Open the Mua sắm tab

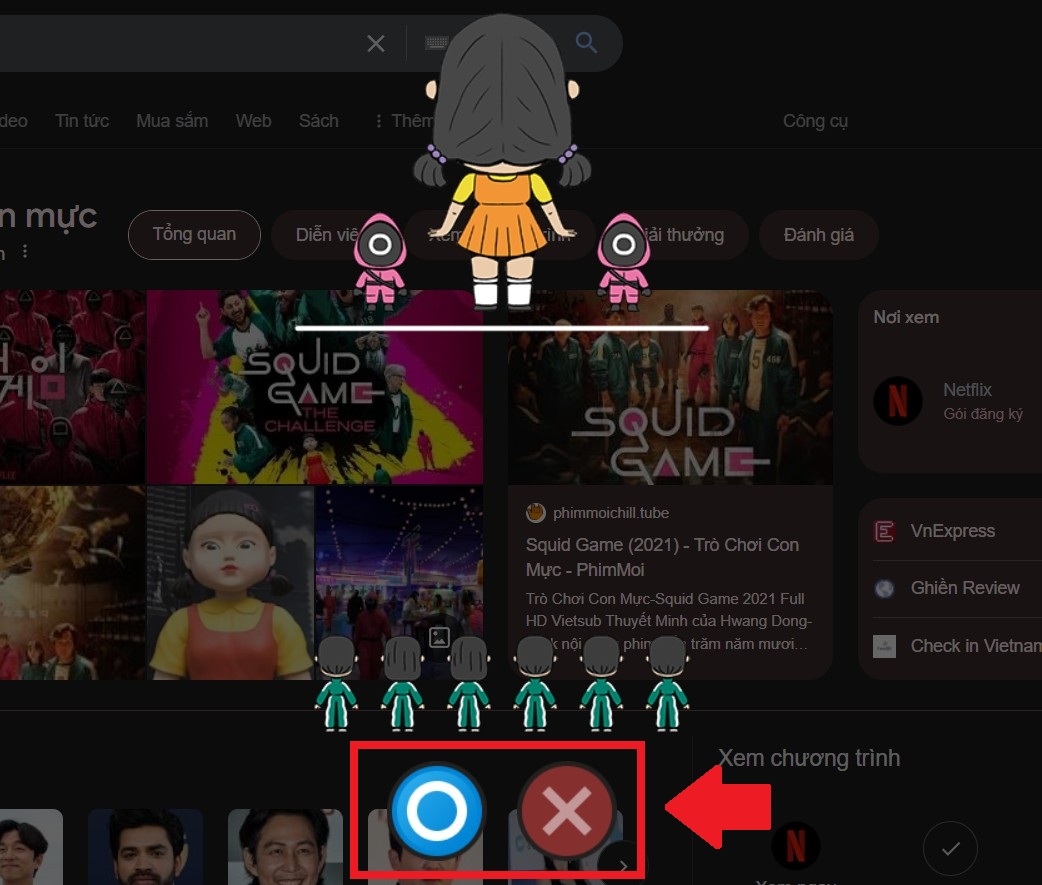tap(172, 121)
